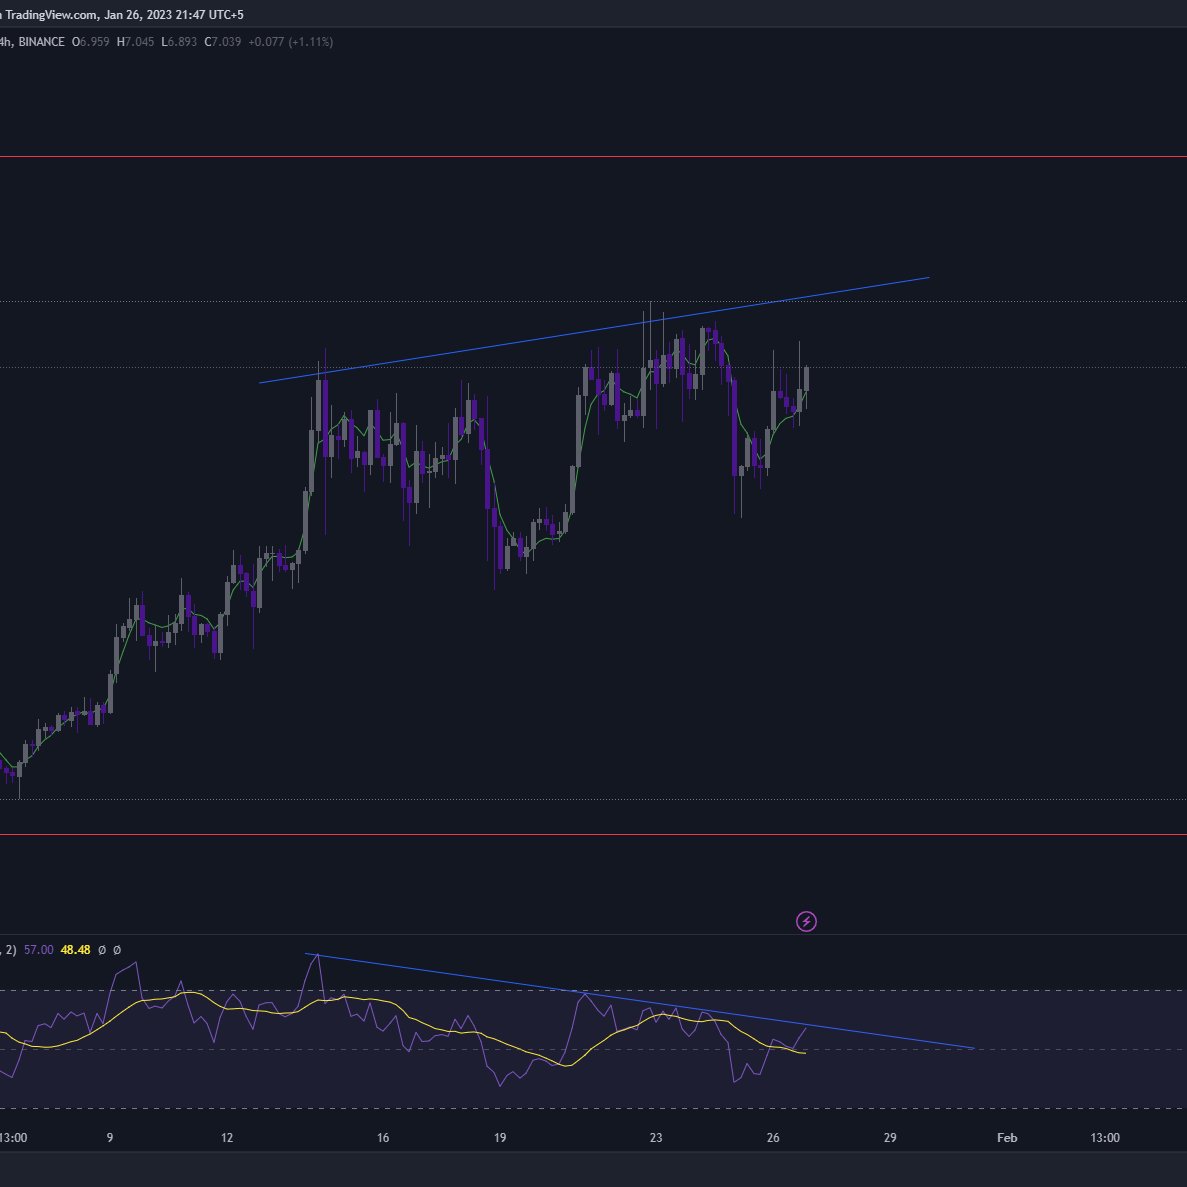Click the date label '26' on time axis
Screen dimensions: 1187x1187
click(773, 1137)
